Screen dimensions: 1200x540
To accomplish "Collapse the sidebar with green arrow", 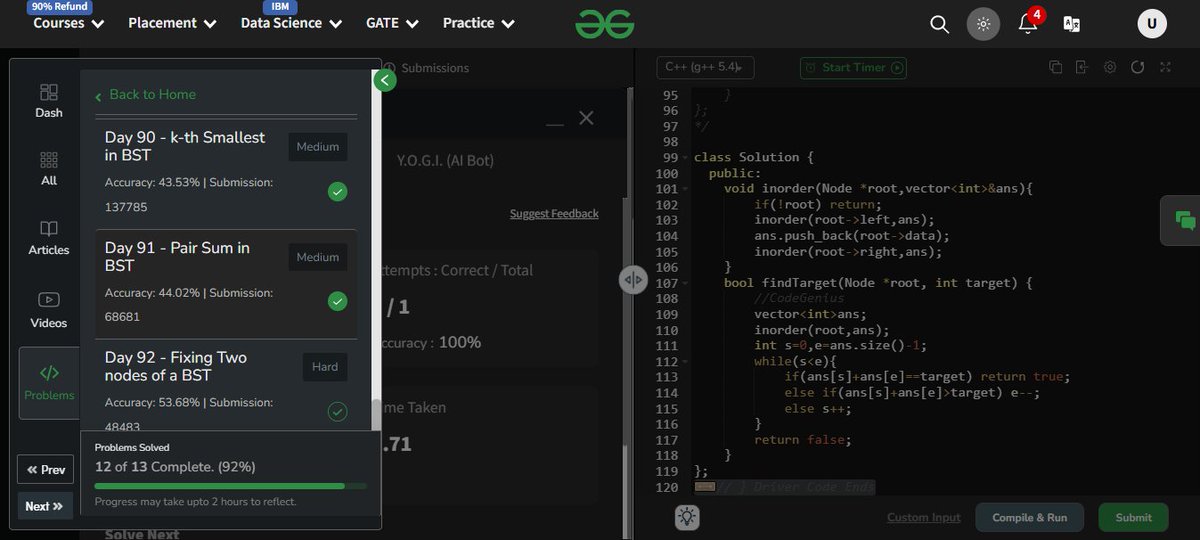I will [x=384, y=81].
